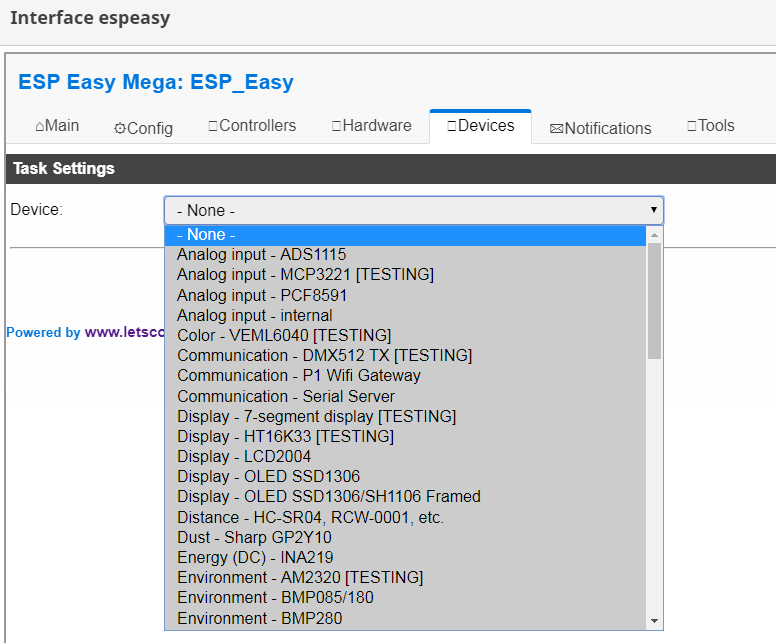This screenshot has height=643, width=776.
Task: Select Display - OLED SSD1306 option
Action: coord(405,477)
